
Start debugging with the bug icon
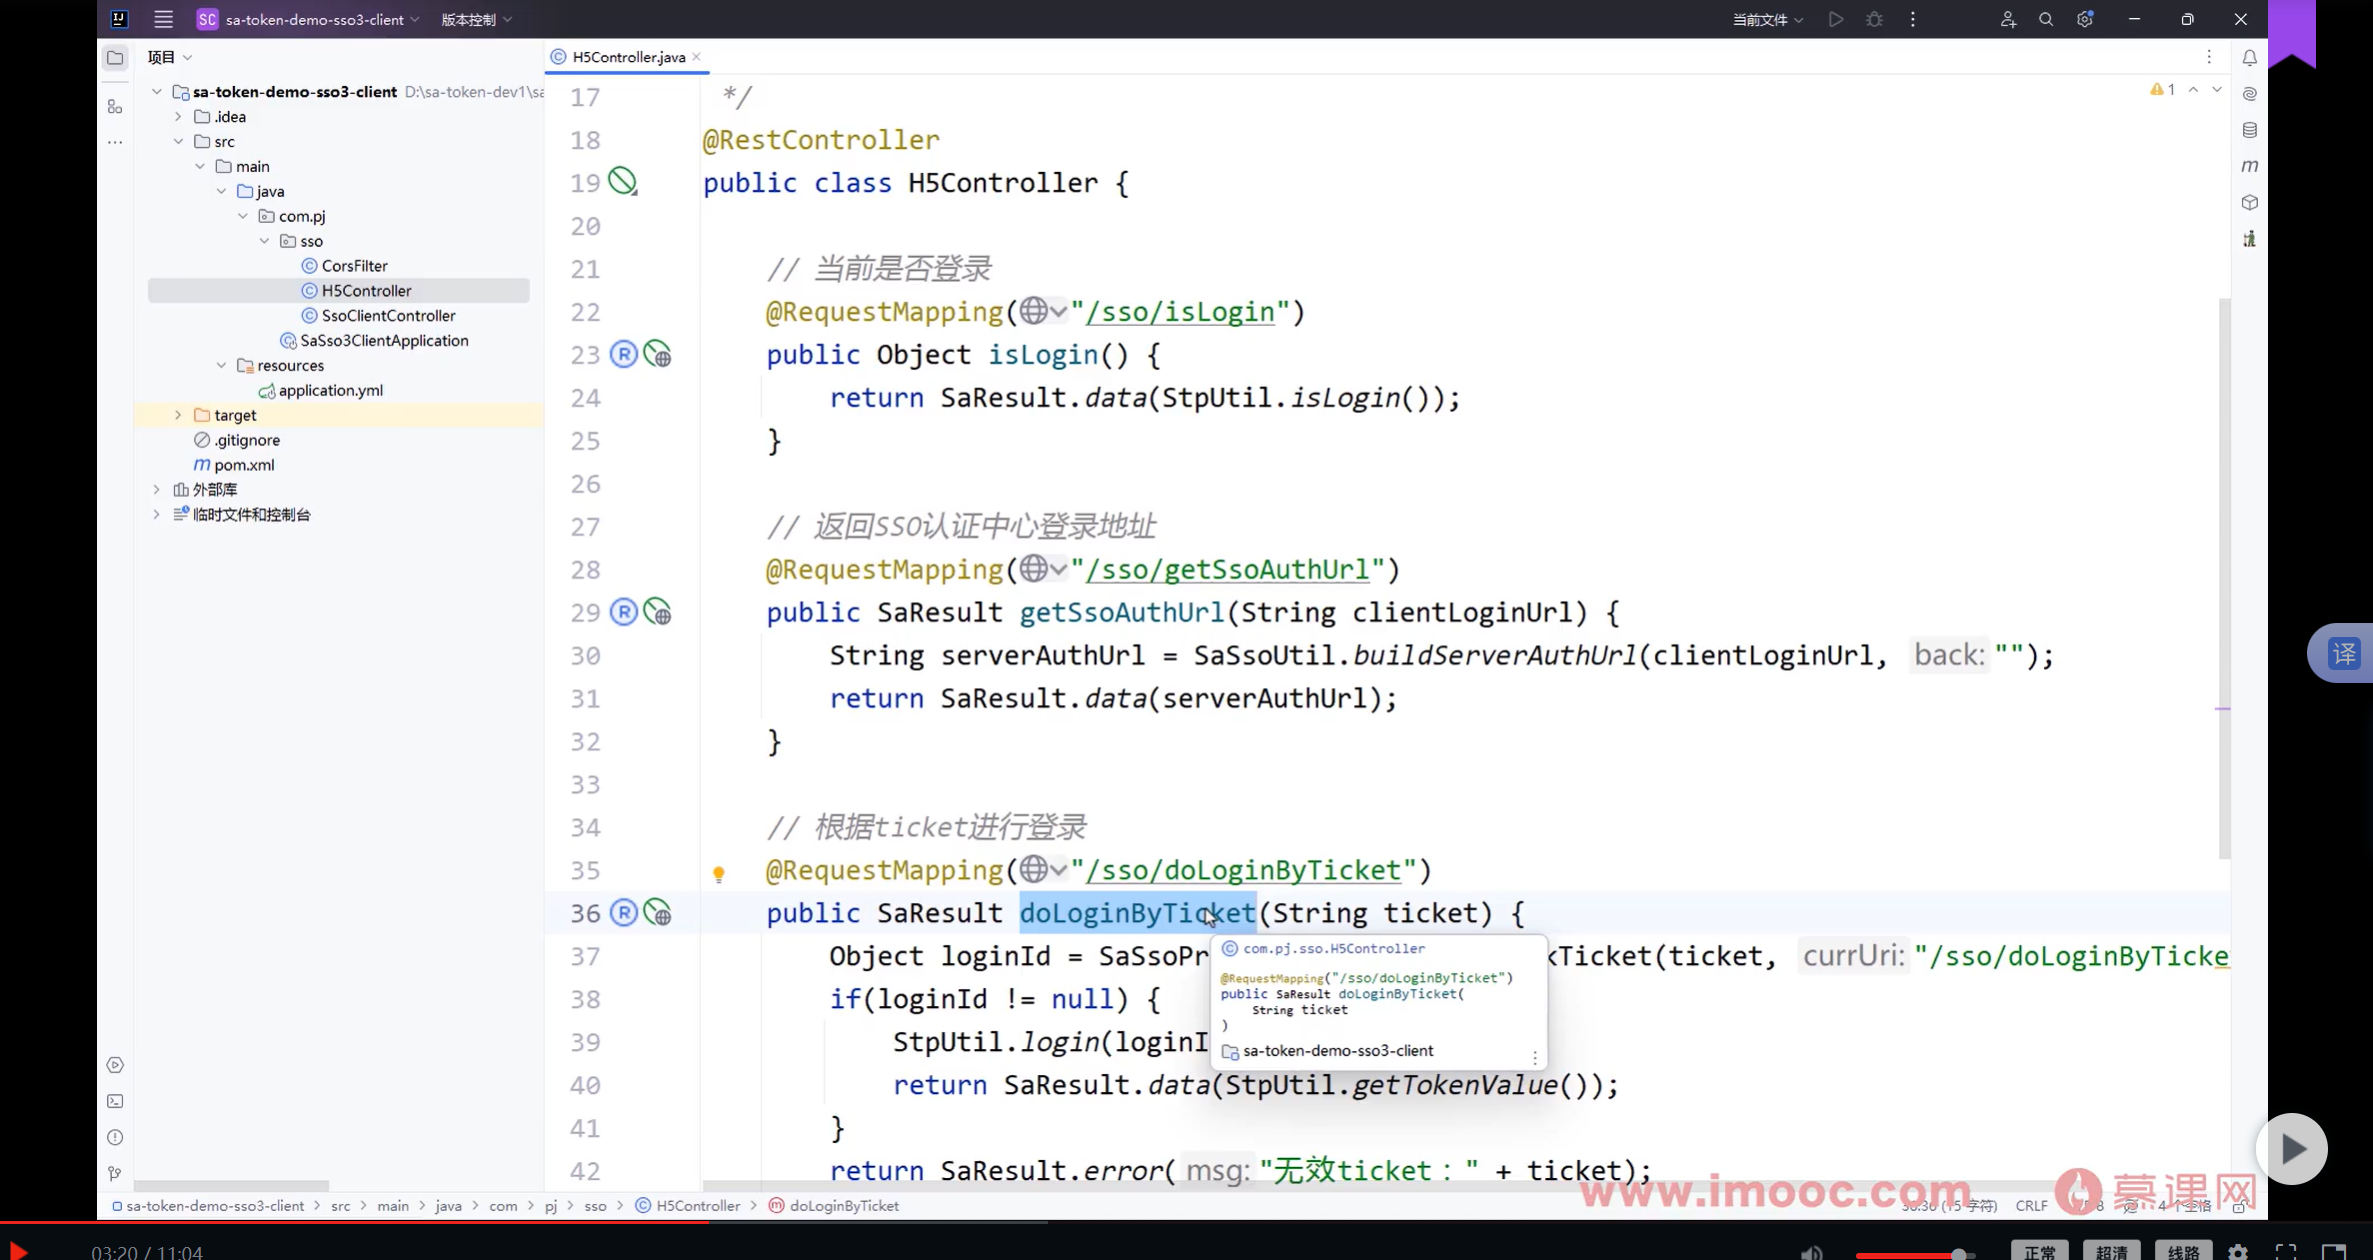coord(1874,19)
